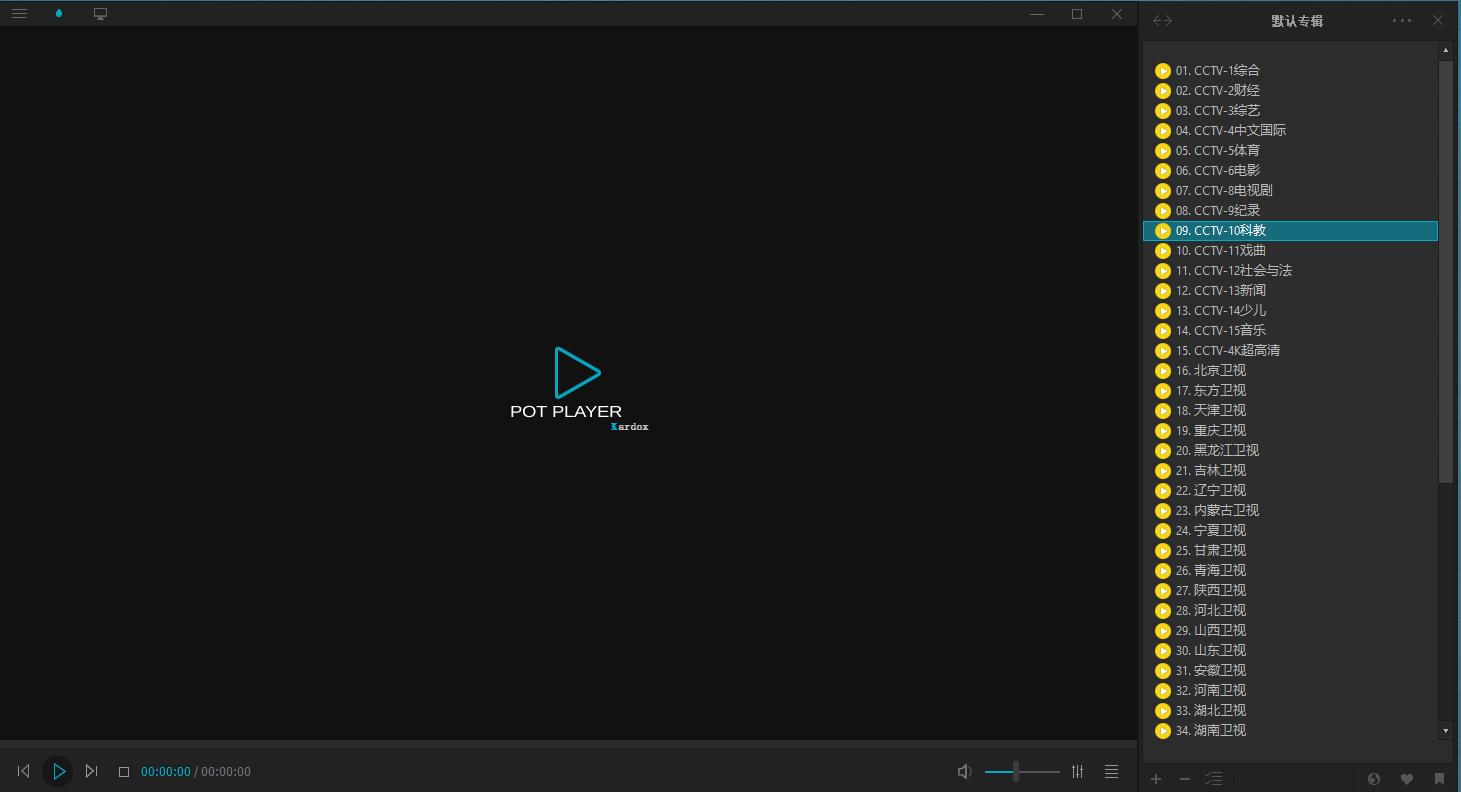1461x792 pixels.
Task: Click the elapsed time 00:00:00 display
Action: click(165, 772)
